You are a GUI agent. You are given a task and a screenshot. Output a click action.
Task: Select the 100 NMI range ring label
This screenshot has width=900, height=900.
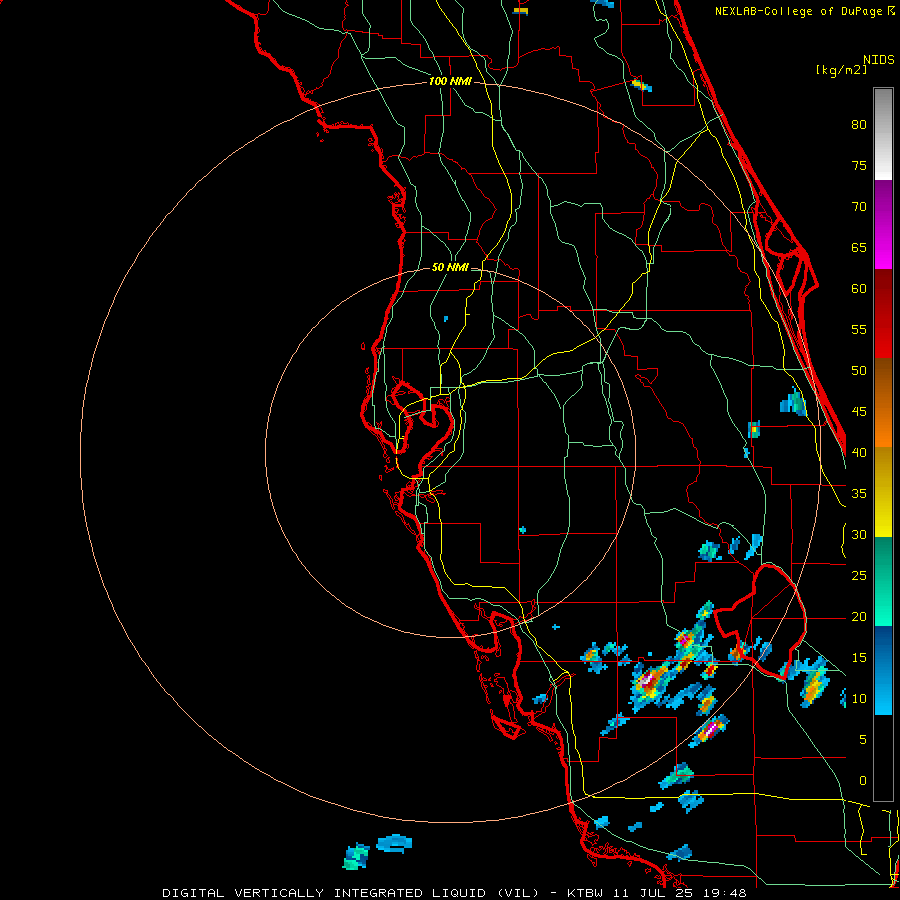point(450,82)
